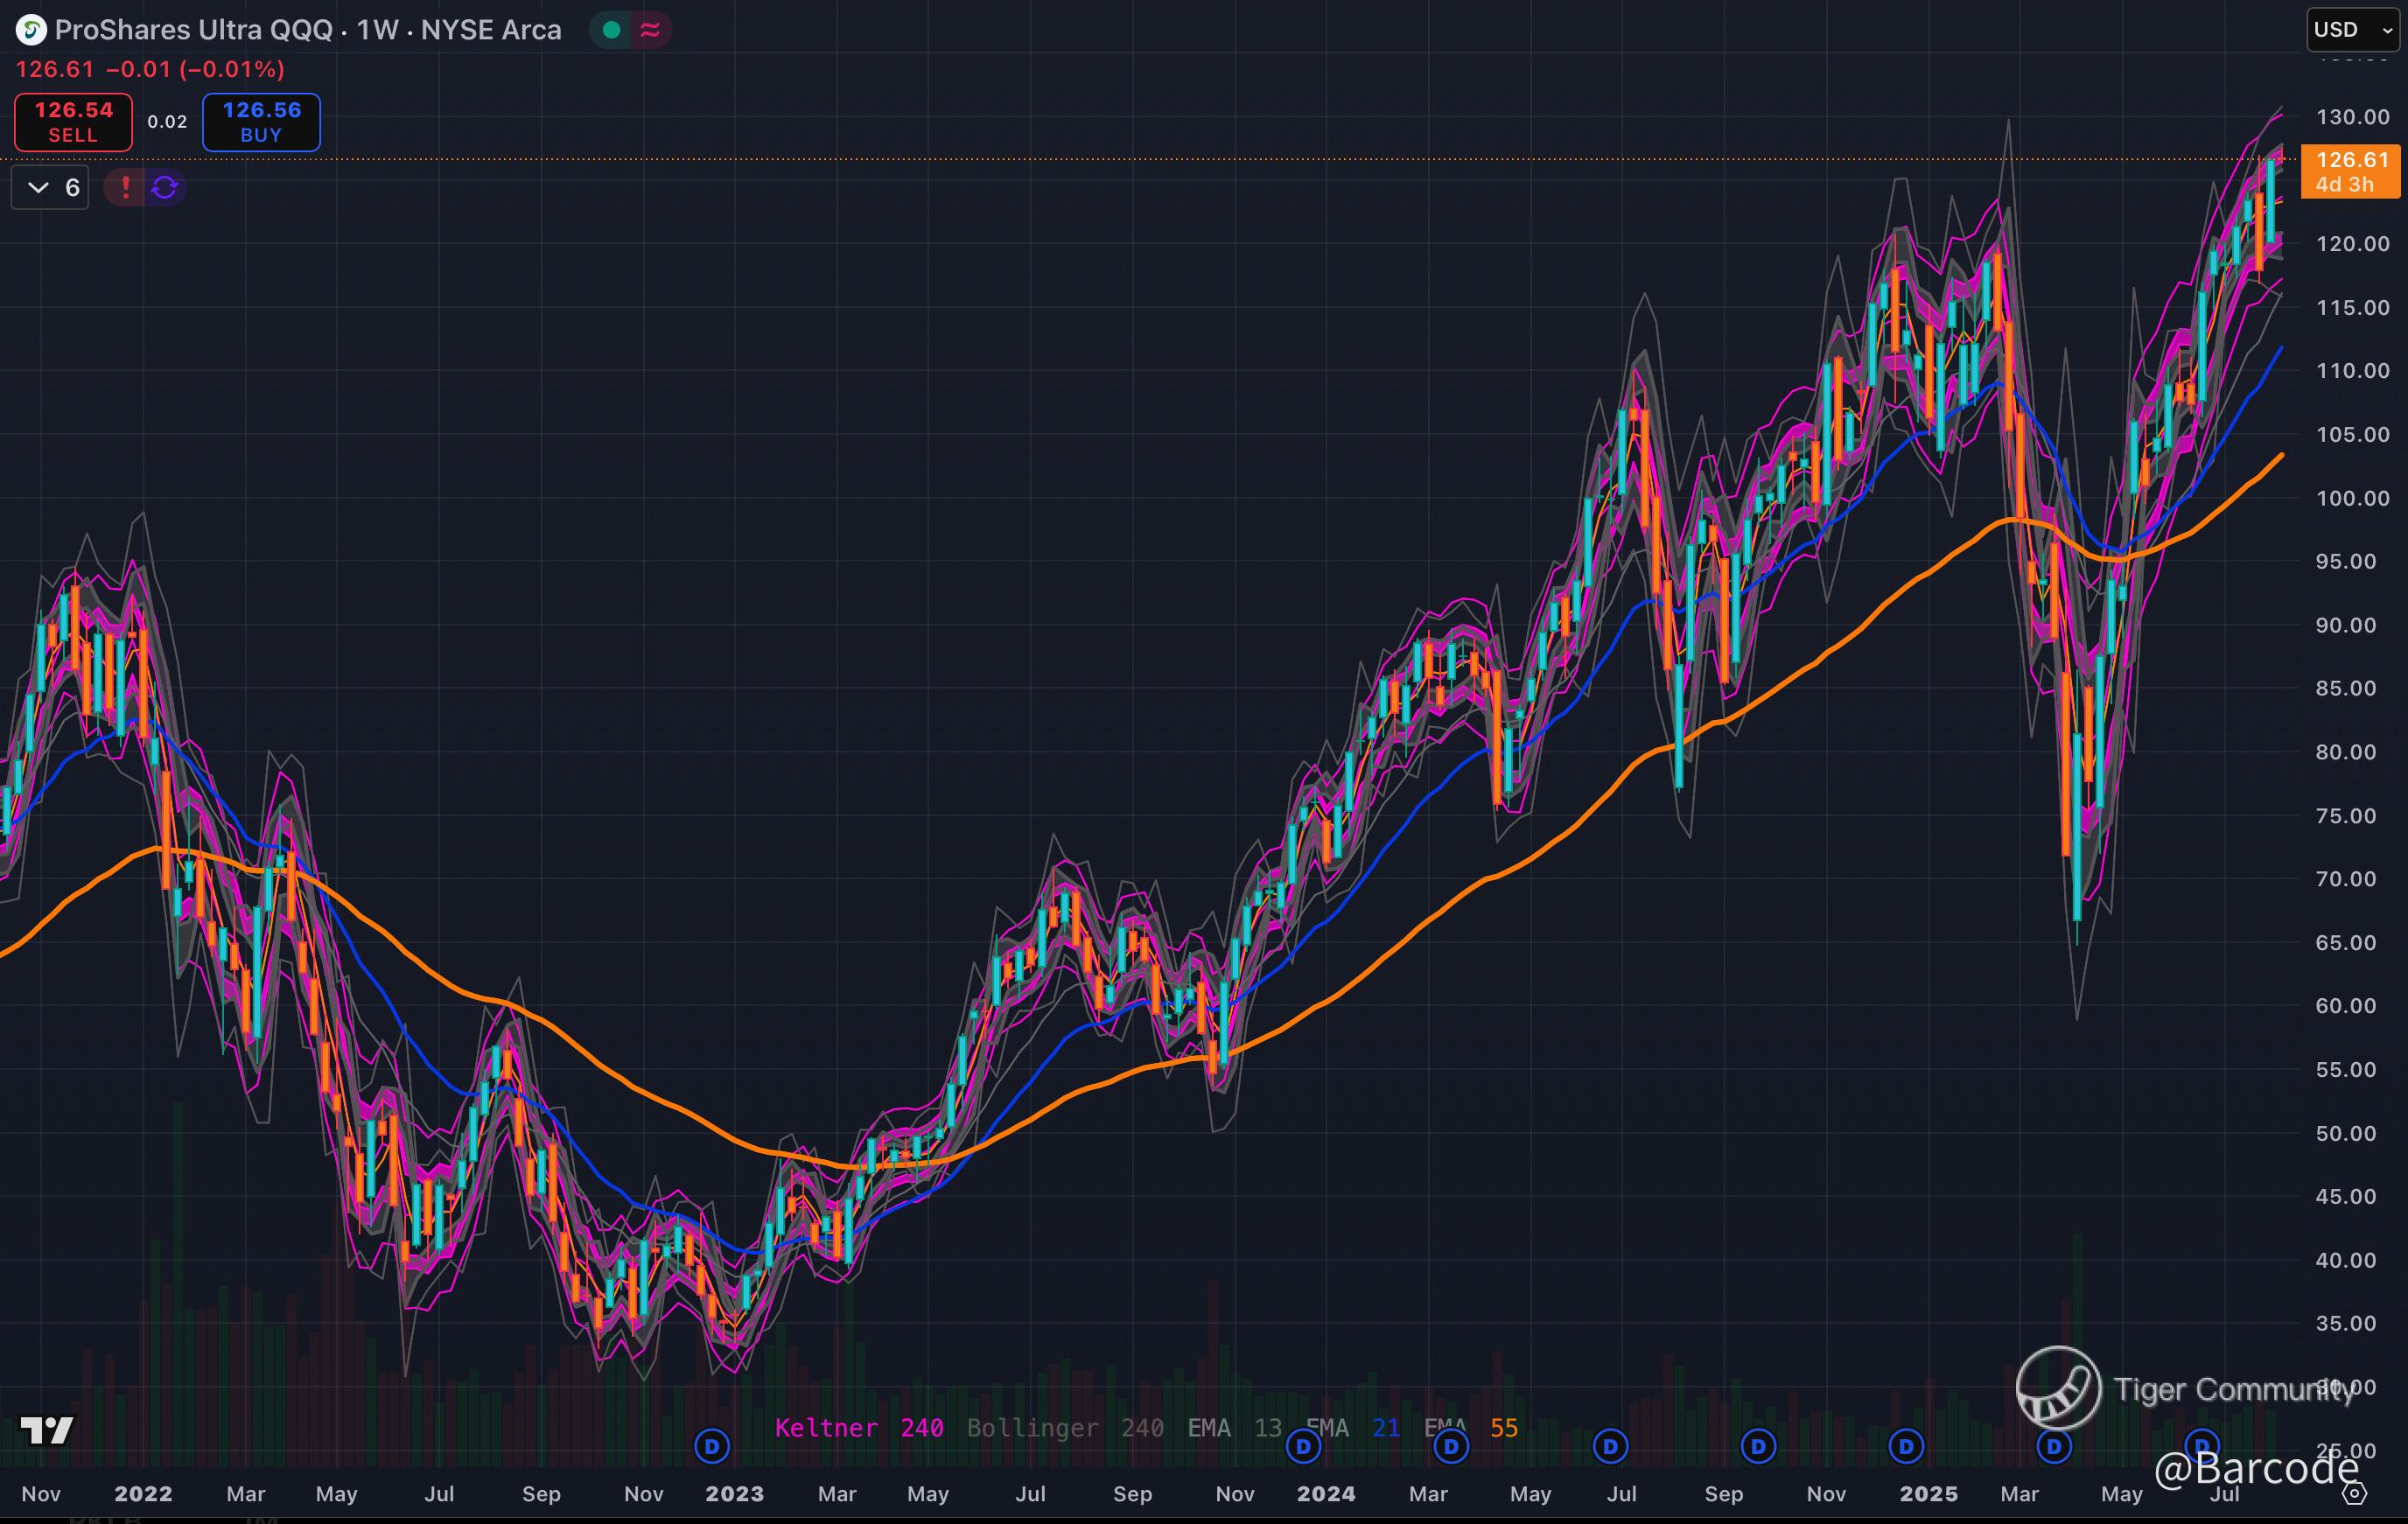Click the ProShares symbol logo icon
The height and width of the screenshot is (1524, 2408).
point(31,30)
